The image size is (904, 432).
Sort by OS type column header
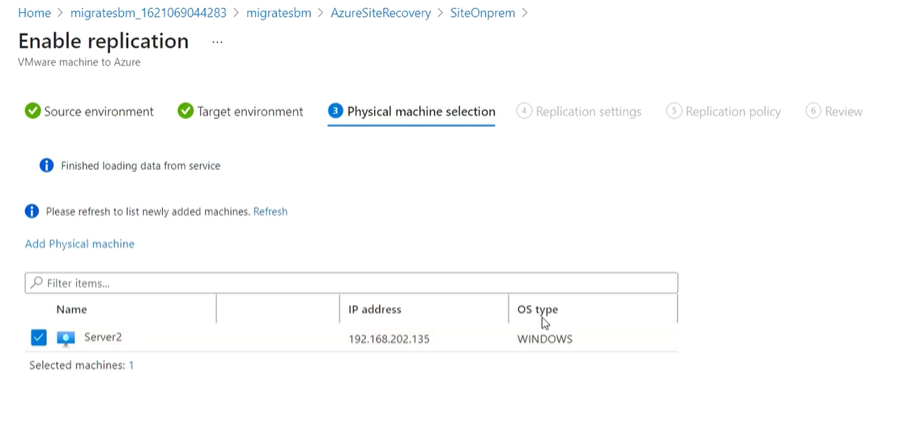pos(537,310)
